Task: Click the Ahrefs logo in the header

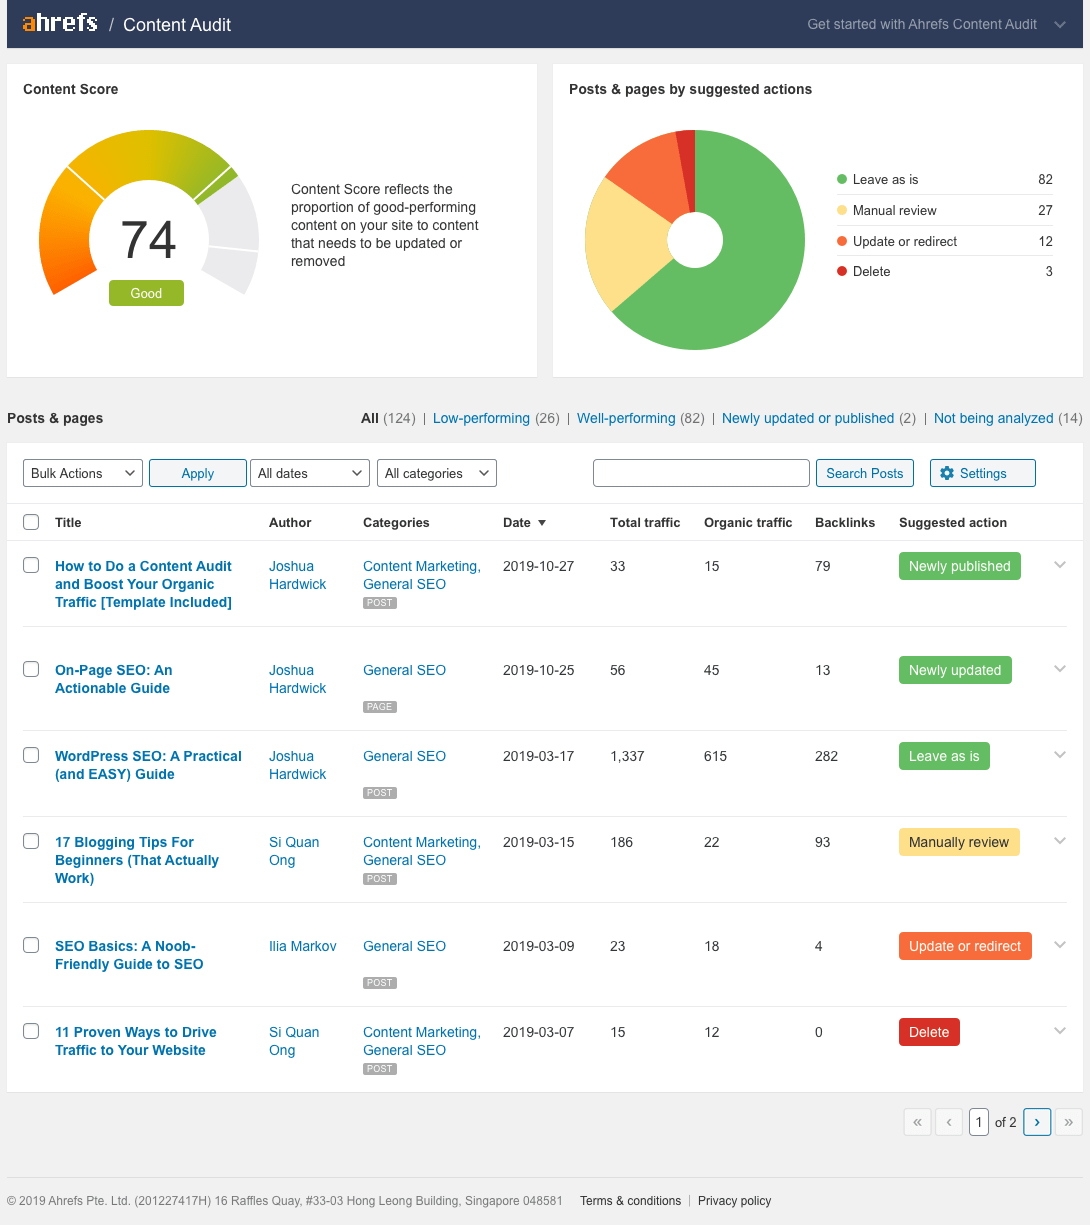Action: pos(59,23)
